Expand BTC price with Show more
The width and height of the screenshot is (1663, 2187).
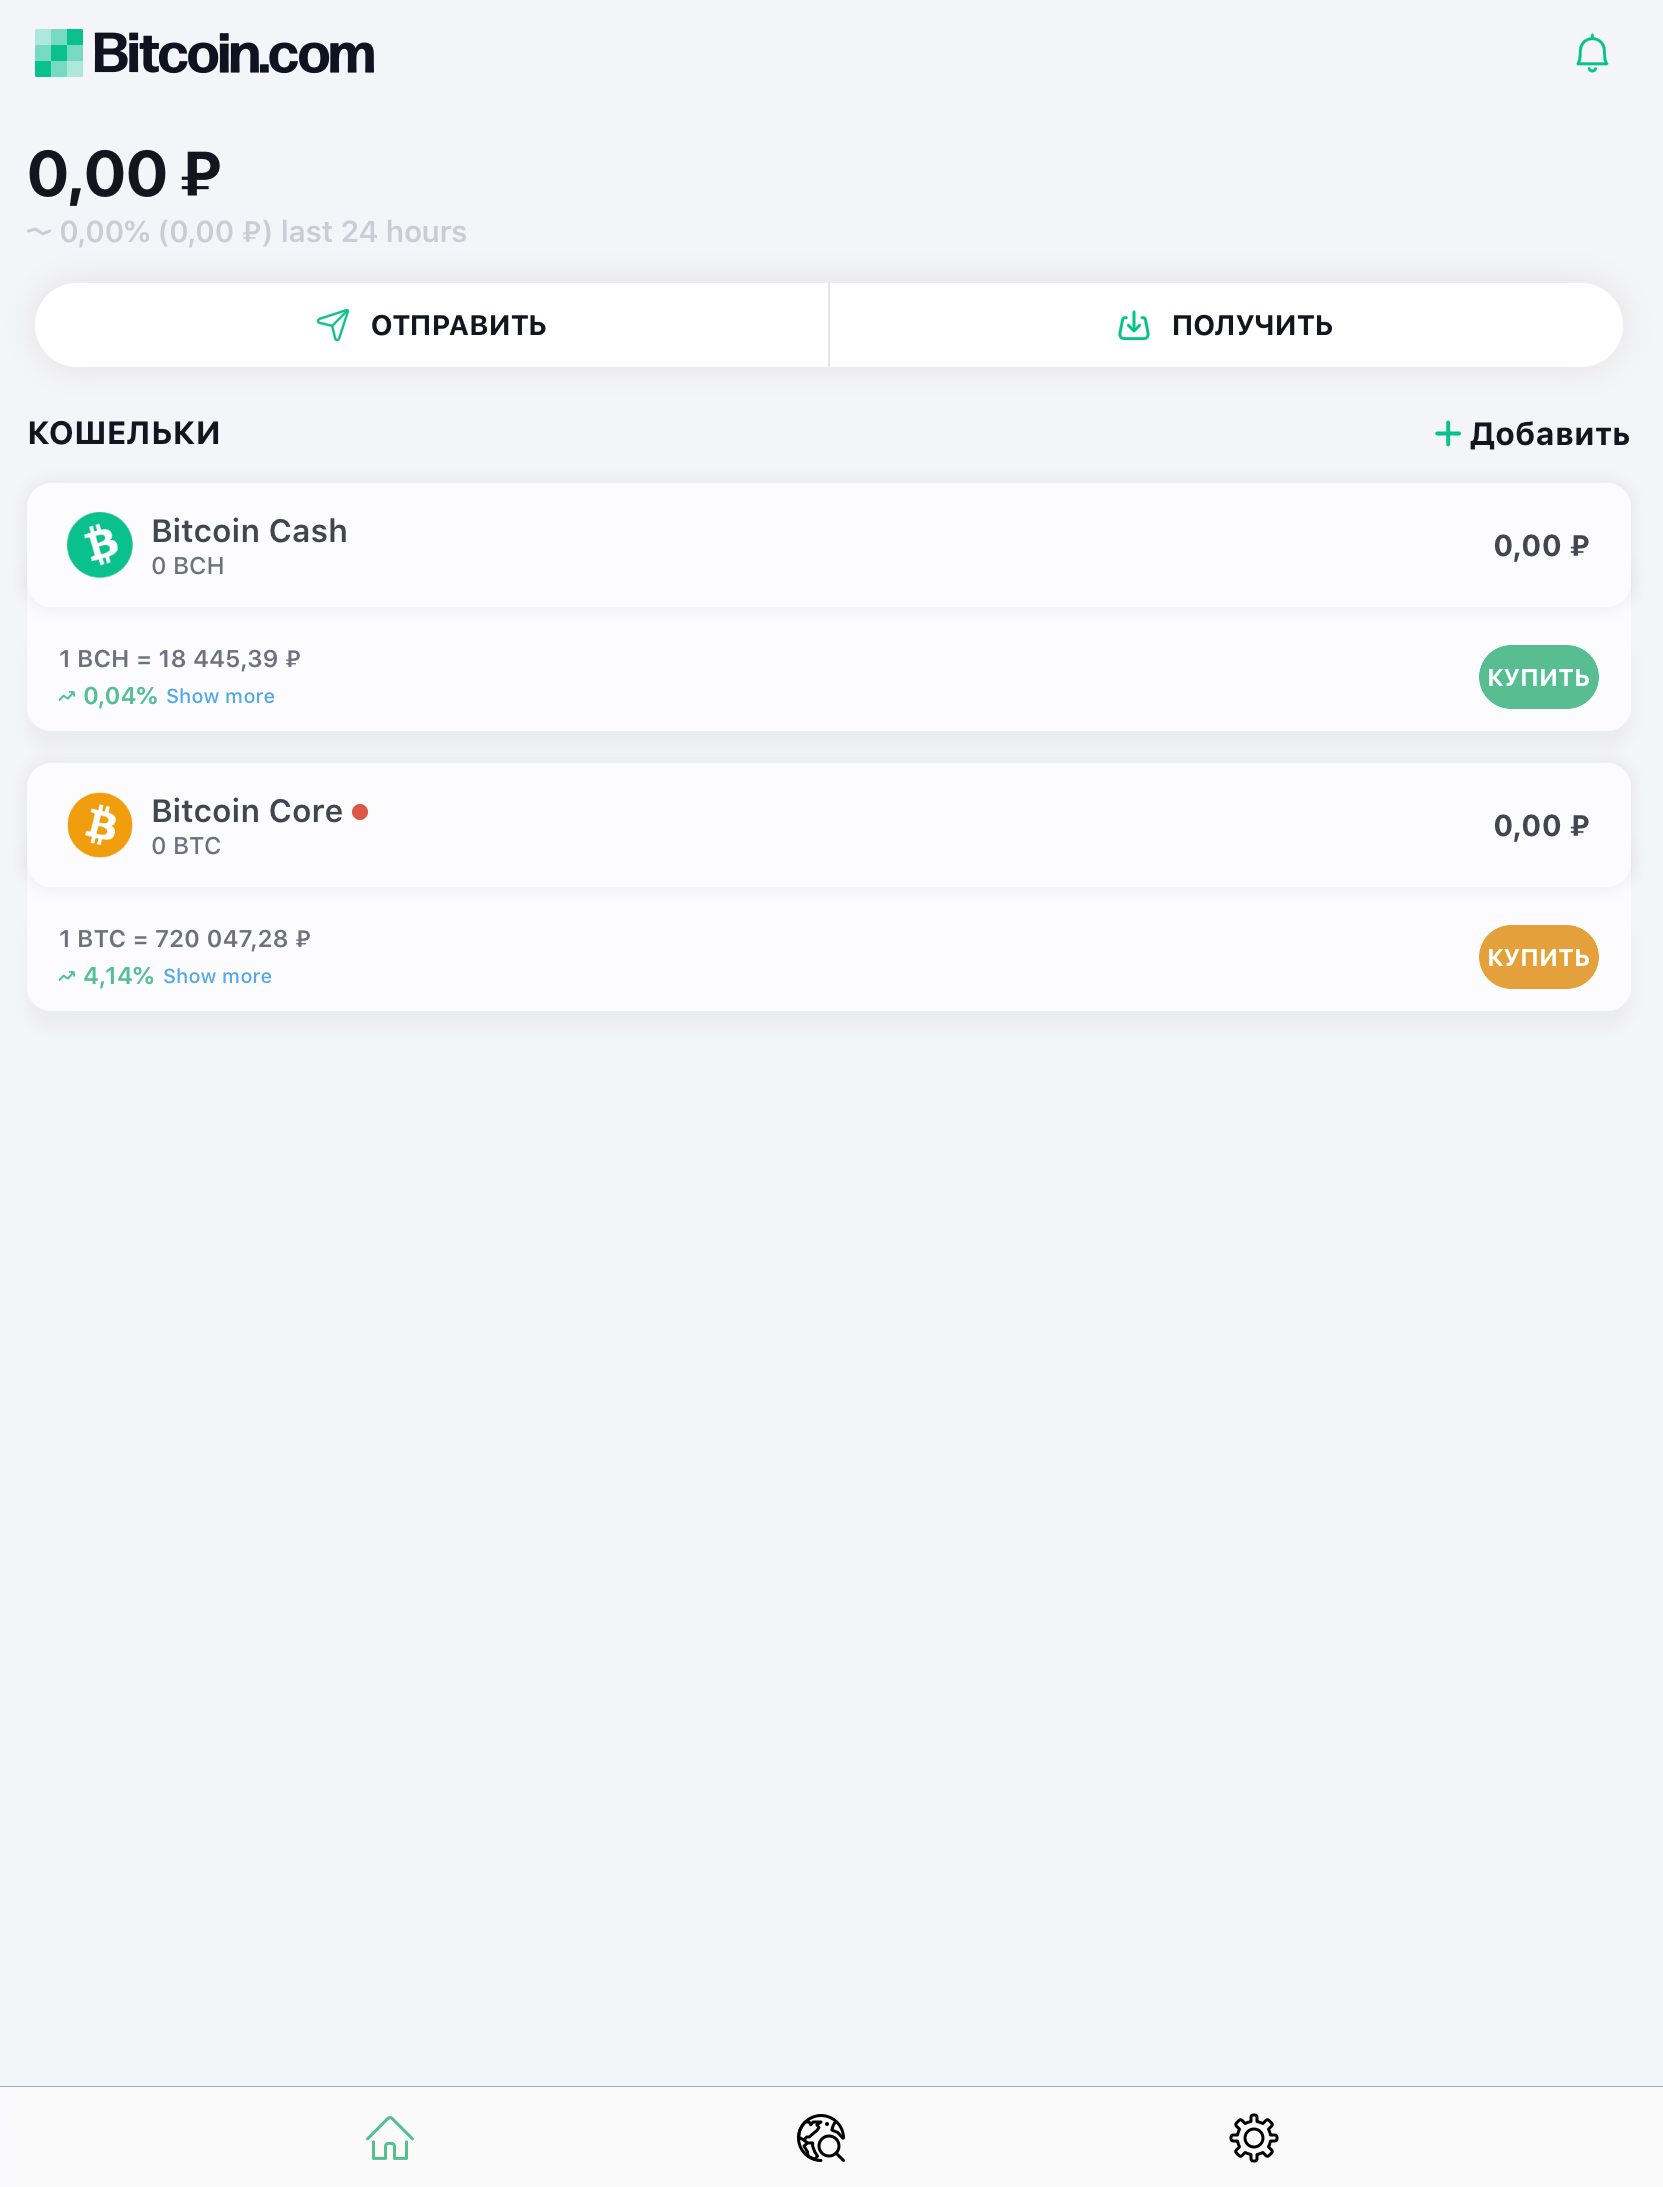pyautogui.click(x=217, y=976)
